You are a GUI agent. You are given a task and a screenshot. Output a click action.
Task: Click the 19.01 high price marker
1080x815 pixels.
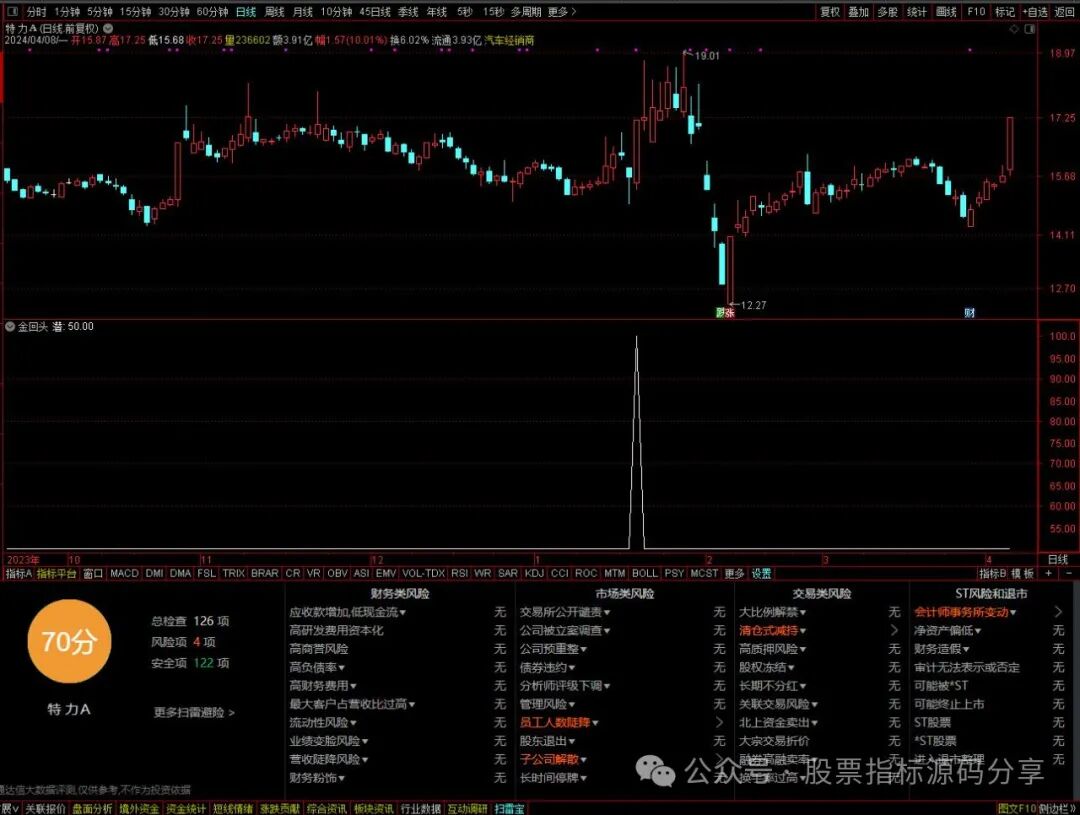click(x=707, y=56)
